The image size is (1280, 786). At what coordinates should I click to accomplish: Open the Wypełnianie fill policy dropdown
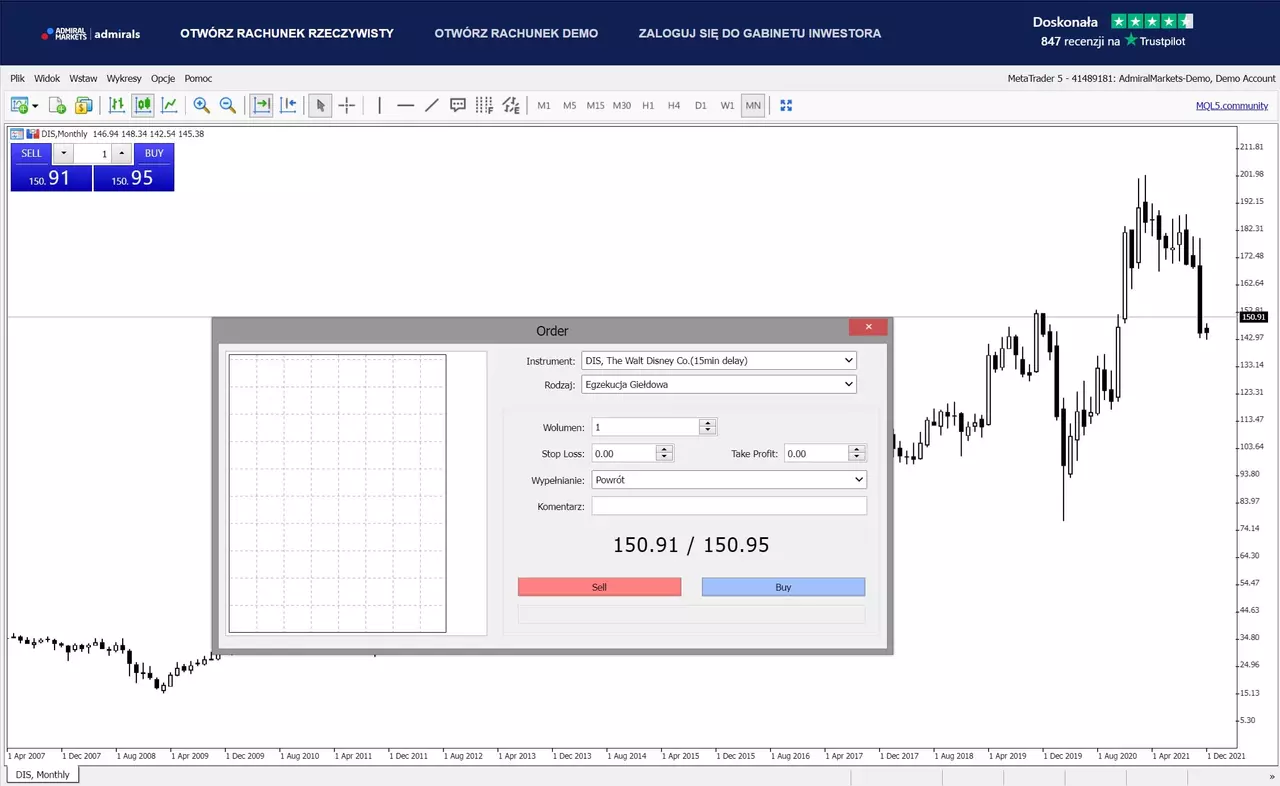coord(729,480)
